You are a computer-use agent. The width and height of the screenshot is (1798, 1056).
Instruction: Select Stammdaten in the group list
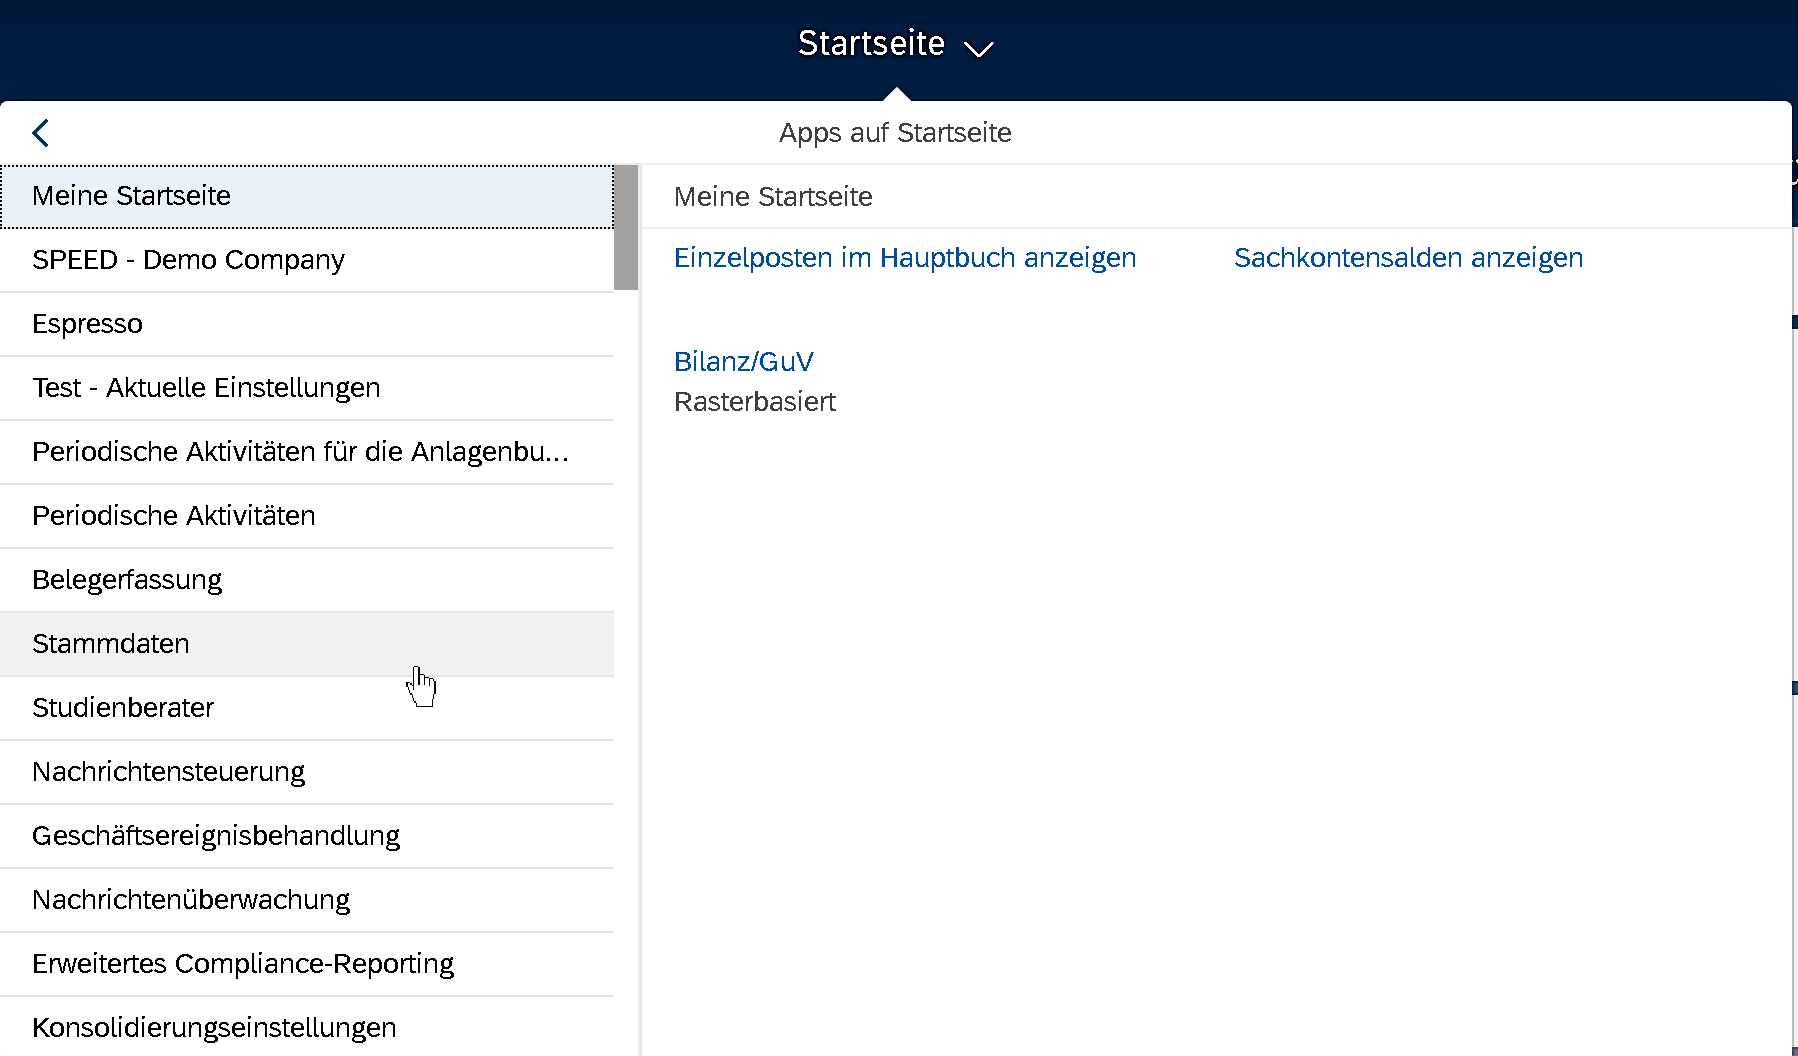click(307, 644)
